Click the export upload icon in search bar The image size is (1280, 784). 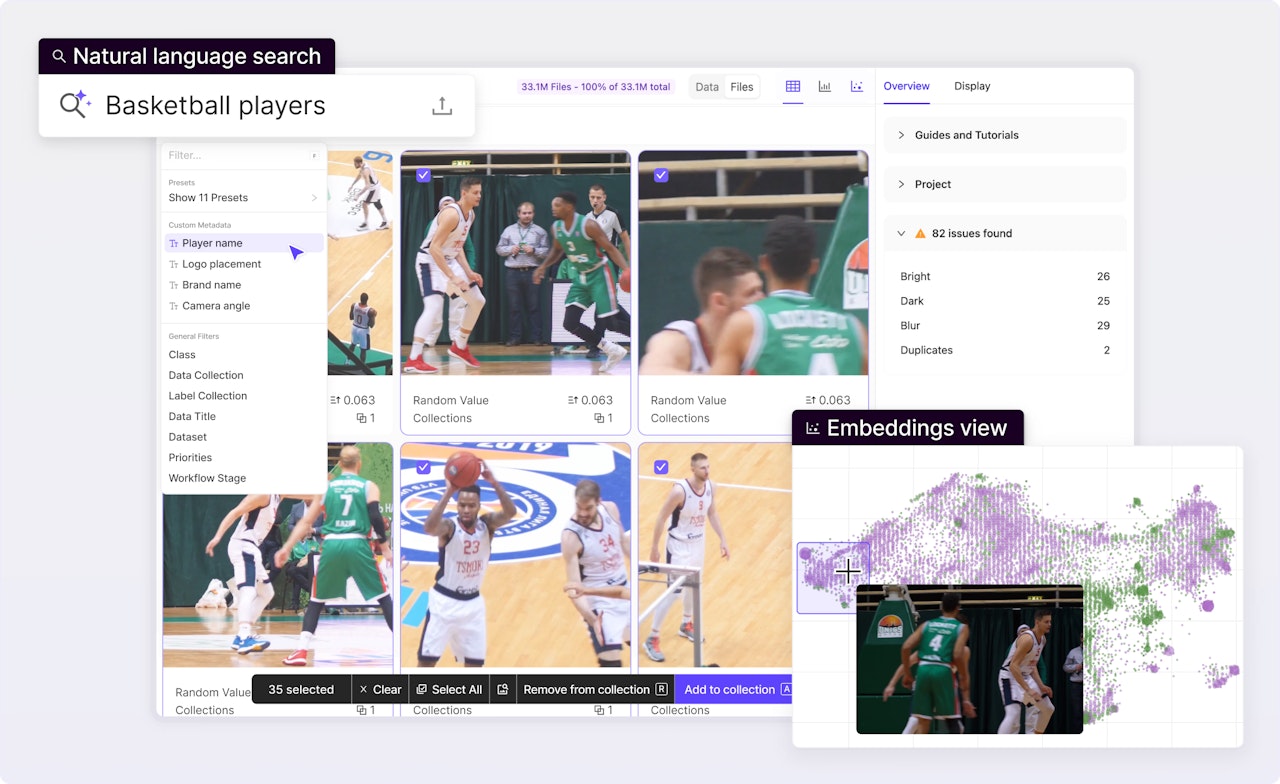pyautogui.click(x=443, y=104)
